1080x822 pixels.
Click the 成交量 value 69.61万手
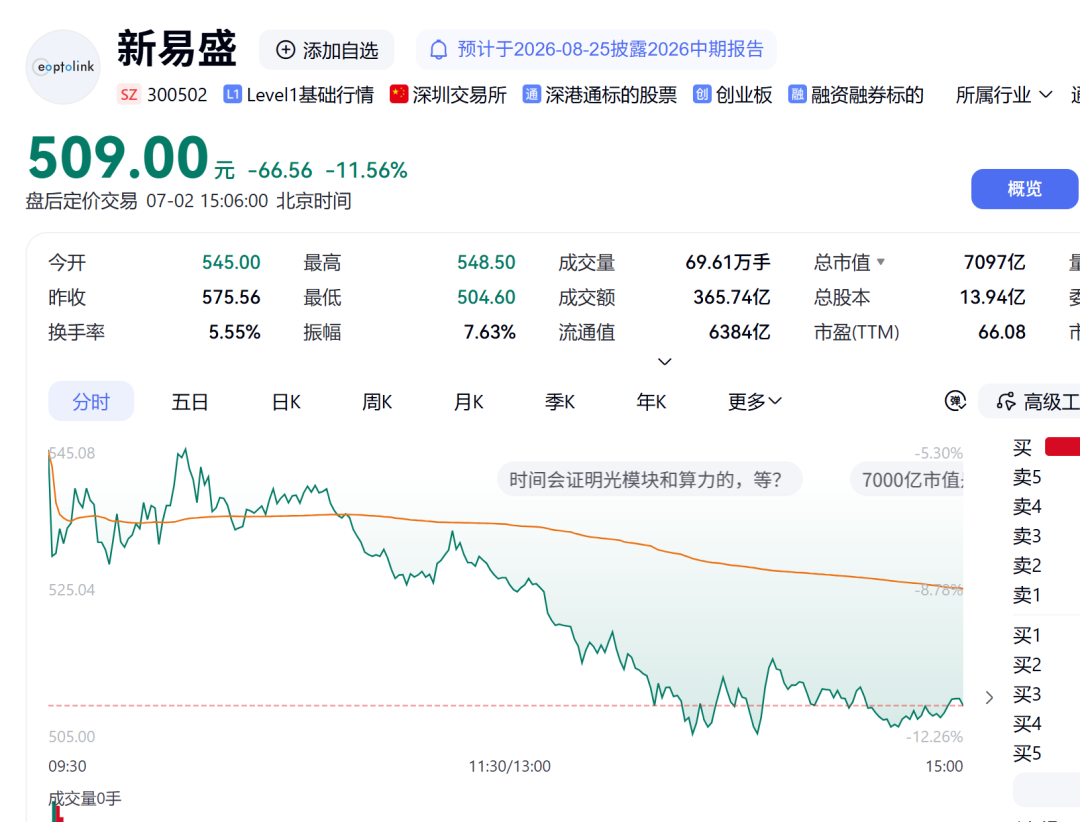tap(727, 263)
